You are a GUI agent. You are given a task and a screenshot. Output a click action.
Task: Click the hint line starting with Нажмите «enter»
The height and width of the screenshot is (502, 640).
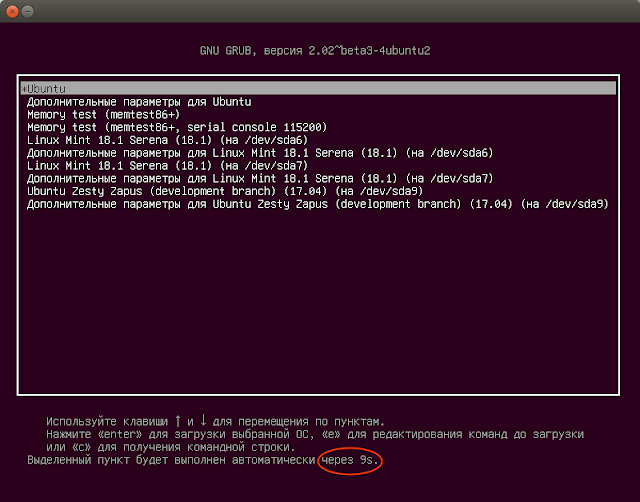point(315,434)
